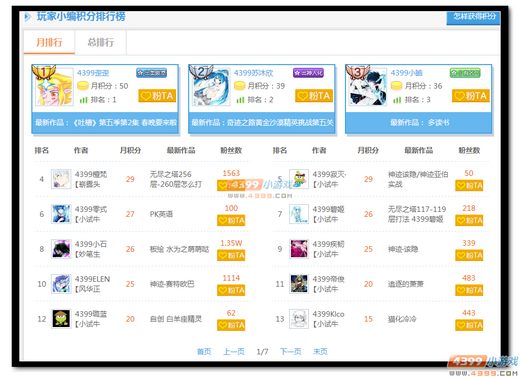Click the avatar of 4399Kico
The image size is (520, 378).
(x=299, y=319)
